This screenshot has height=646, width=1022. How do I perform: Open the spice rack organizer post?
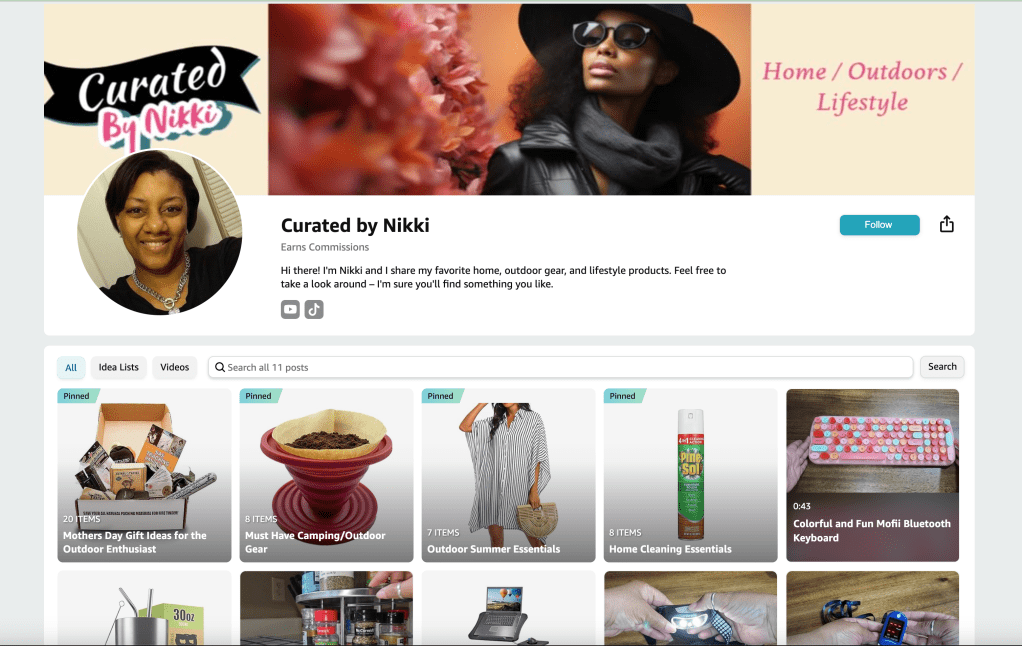(327, 608)
